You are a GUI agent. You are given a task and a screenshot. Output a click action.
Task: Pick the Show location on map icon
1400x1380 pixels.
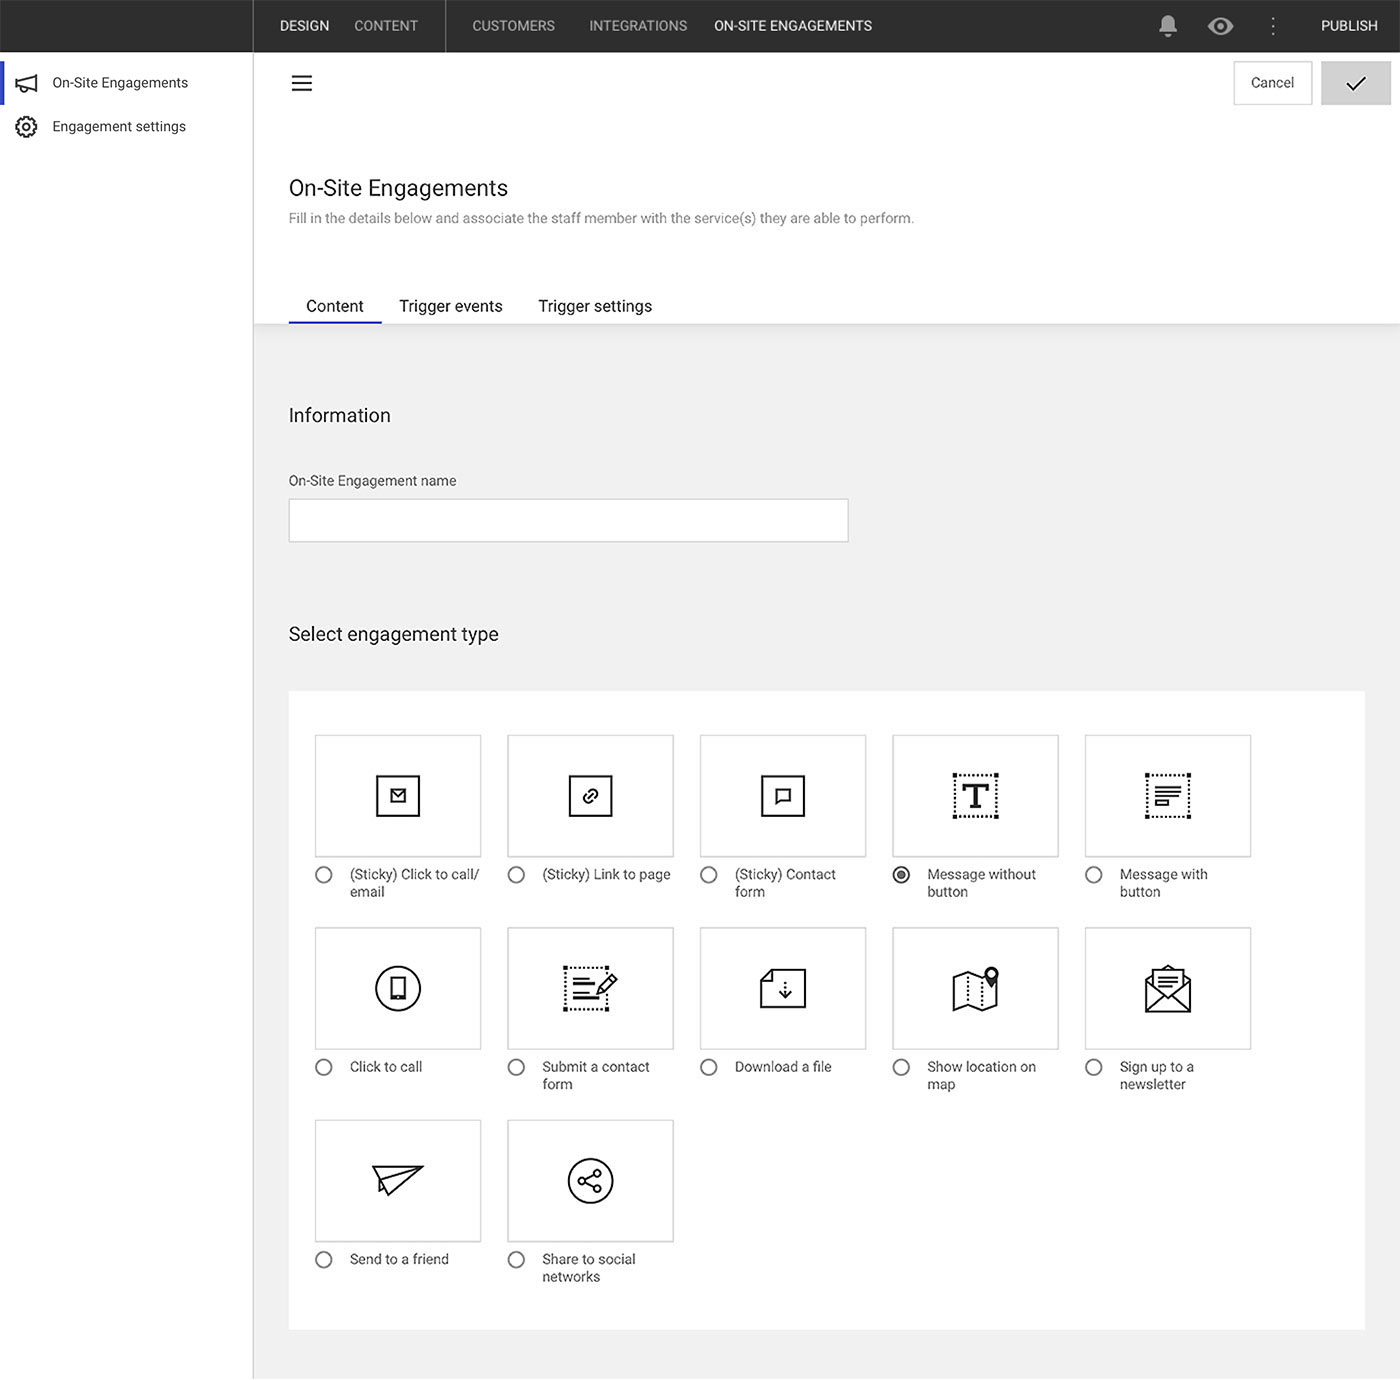[975, 988]
